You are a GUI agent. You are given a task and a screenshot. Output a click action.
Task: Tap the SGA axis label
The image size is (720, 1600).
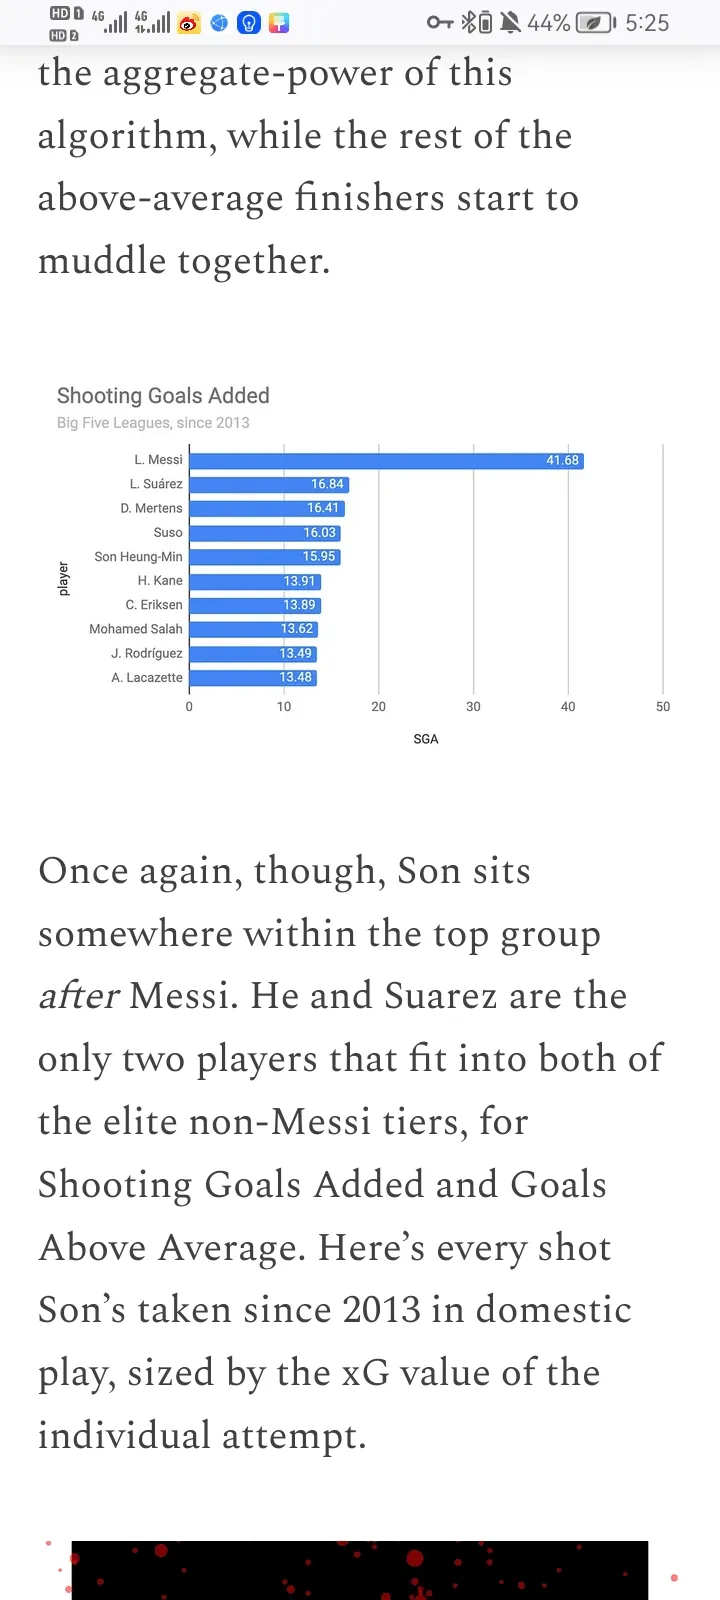(426, 739)
